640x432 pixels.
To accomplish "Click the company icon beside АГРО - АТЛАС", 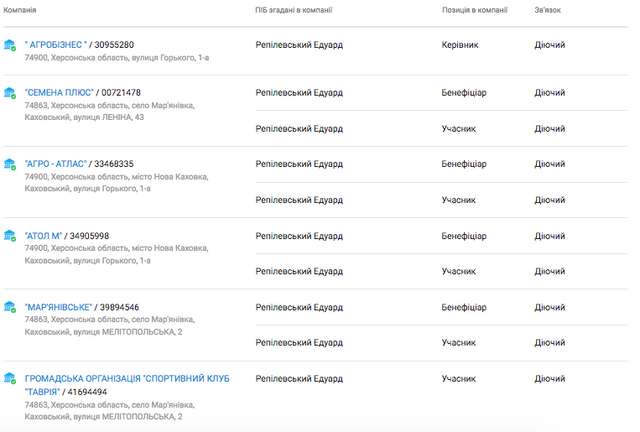I will point(10,165).
